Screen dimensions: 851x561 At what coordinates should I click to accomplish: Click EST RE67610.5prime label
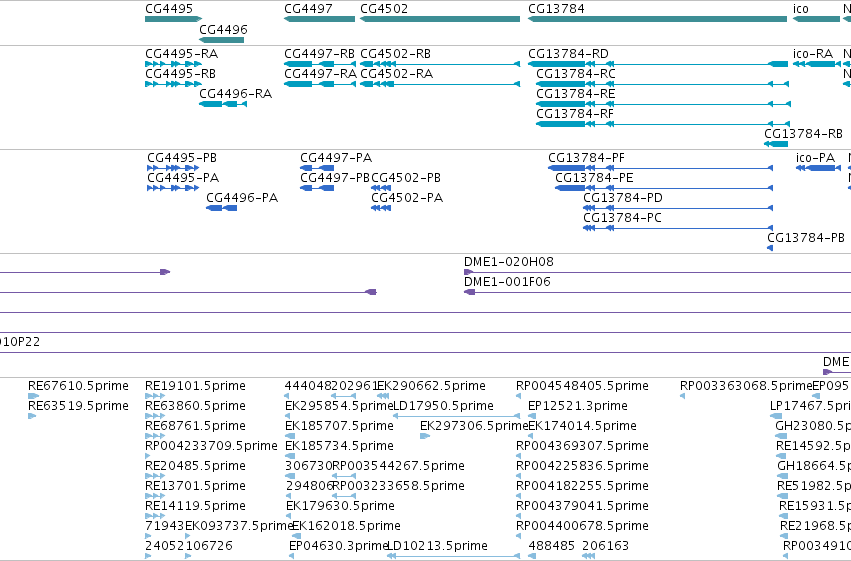[x=78, y=386]
